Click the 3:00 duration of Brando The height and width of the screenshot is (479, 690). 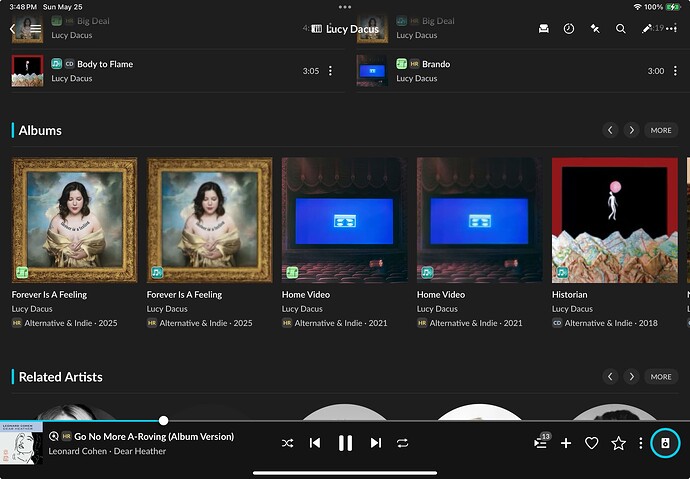pos(656,71)
